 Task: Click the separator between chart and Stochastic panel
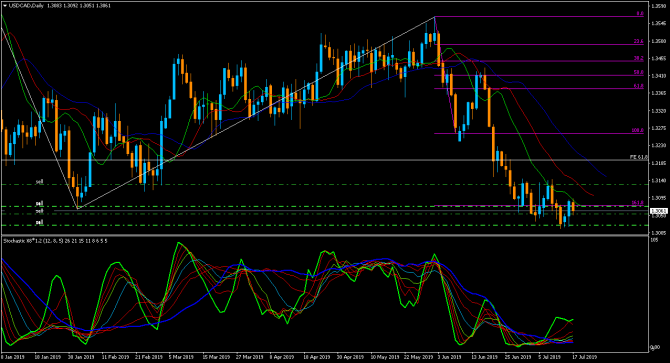325,235
